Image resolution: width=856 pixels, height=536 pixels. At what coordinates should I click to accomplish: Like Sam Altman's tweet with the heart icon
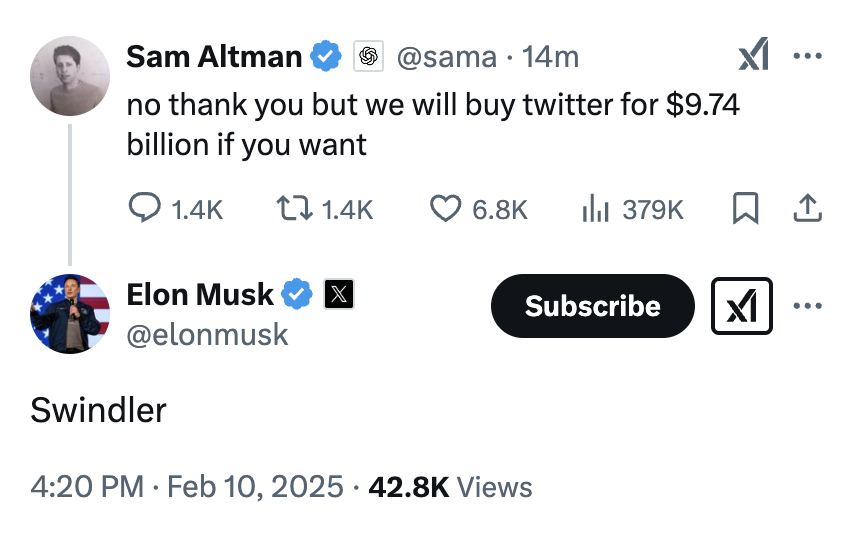tap(445, 209)
